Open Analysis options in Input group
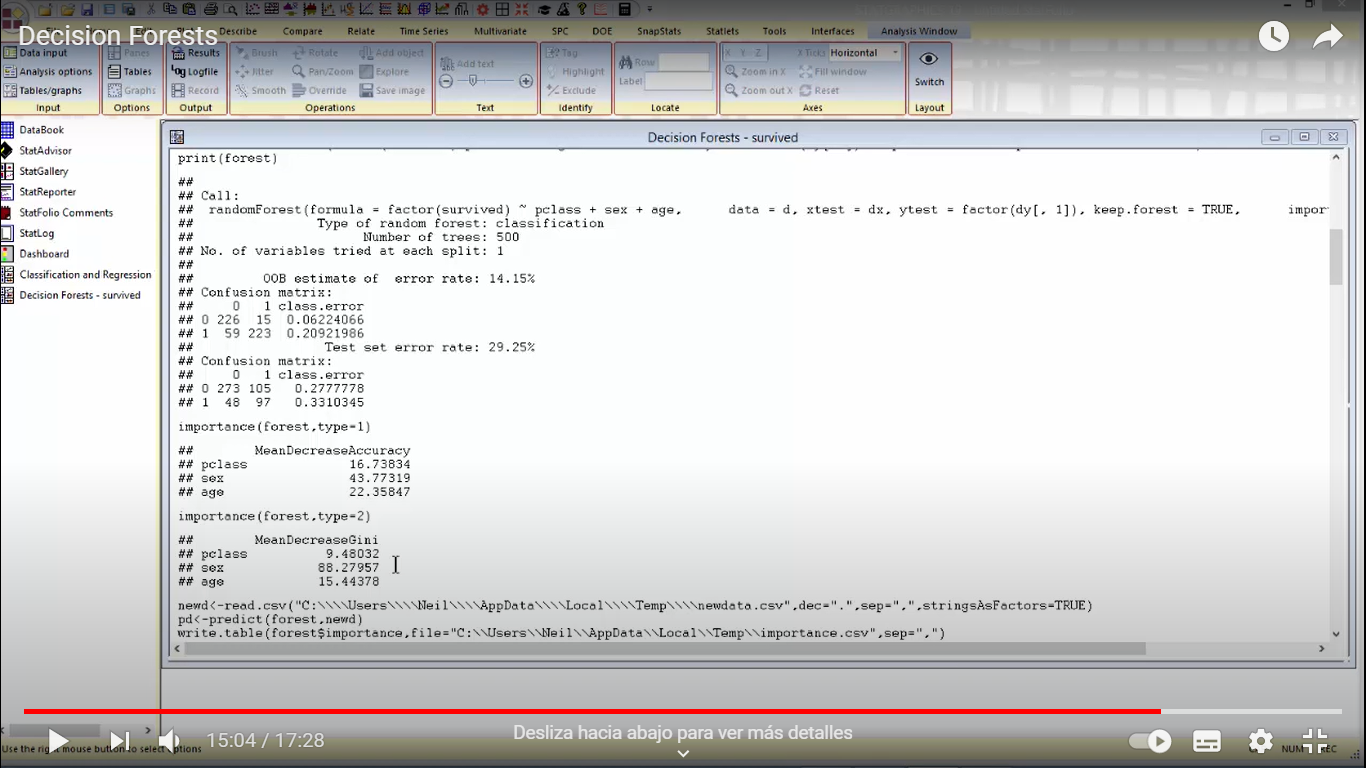 [x=55, y=72]
